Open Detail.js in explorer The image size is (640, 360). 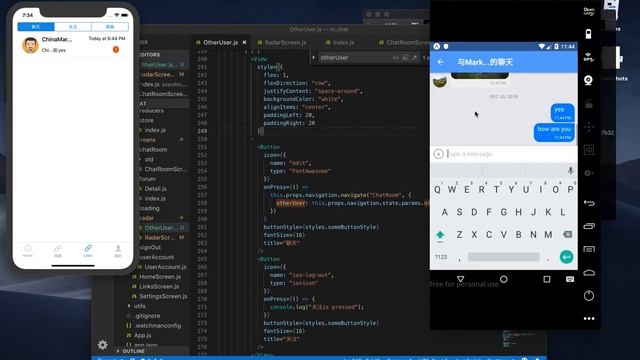pos(155,189)
